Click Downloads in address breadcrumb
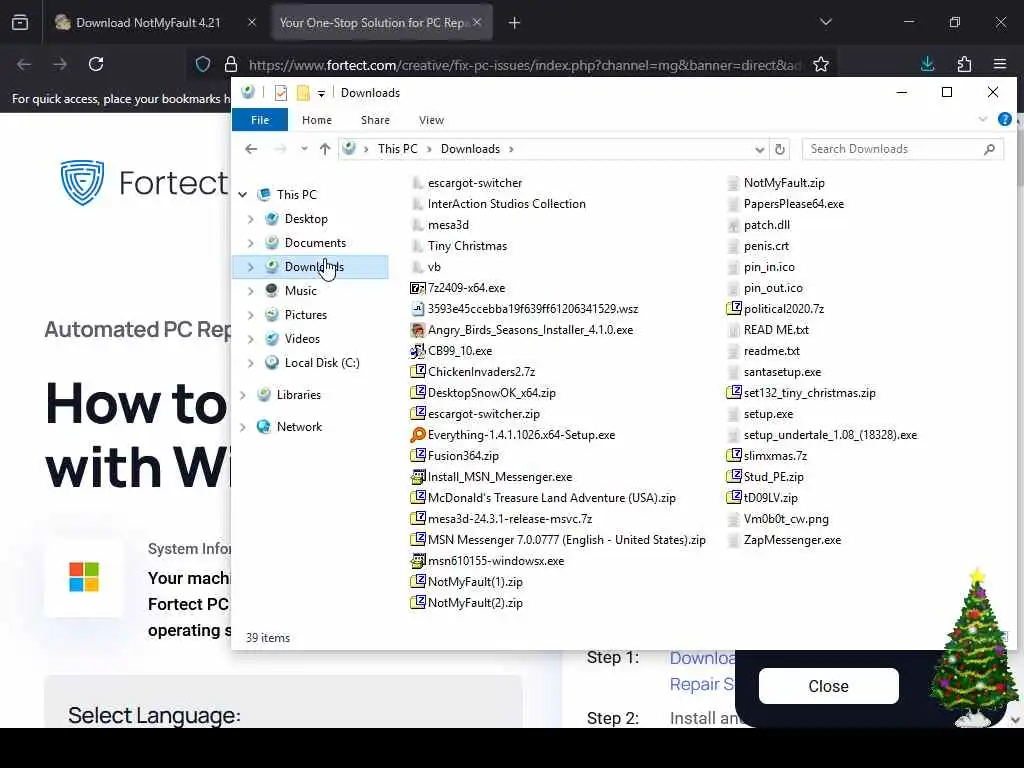Image resolution: width=1024 pixels, height=768 pixels. tap(470, 149)
